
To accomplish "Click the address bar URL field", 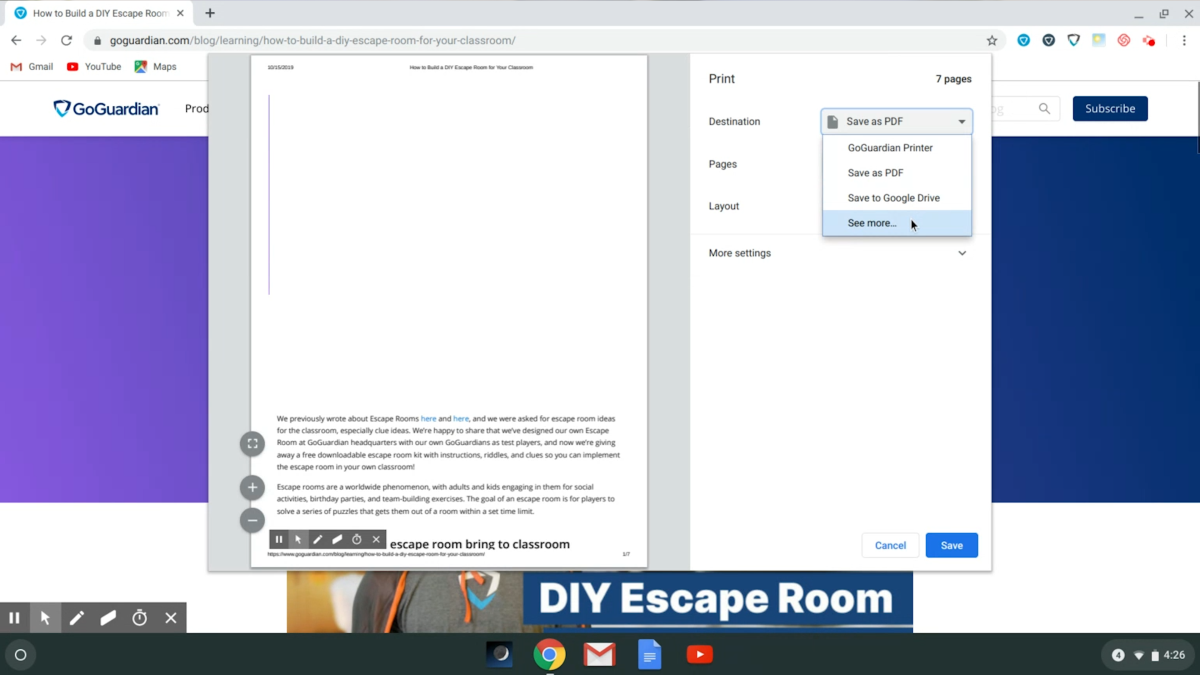I will click(x=540, y=41).
